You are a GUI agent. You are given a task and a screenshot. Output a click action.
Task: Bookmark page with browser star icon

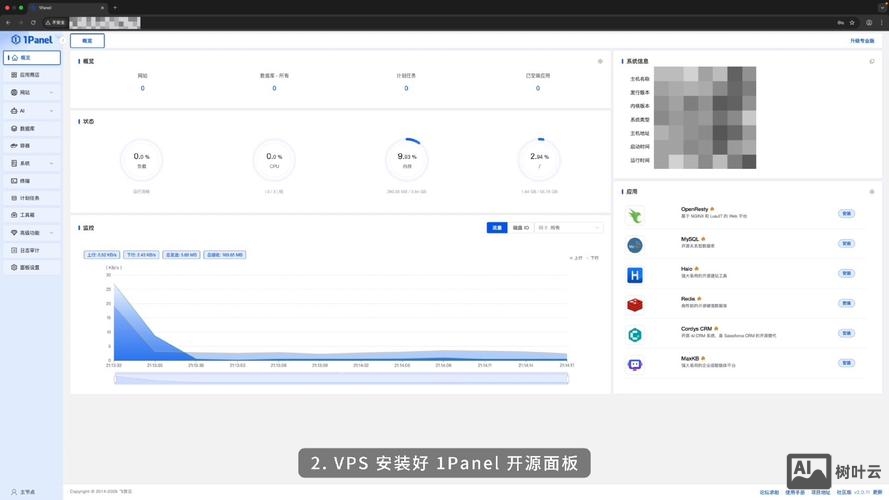[x=852, y=23]
